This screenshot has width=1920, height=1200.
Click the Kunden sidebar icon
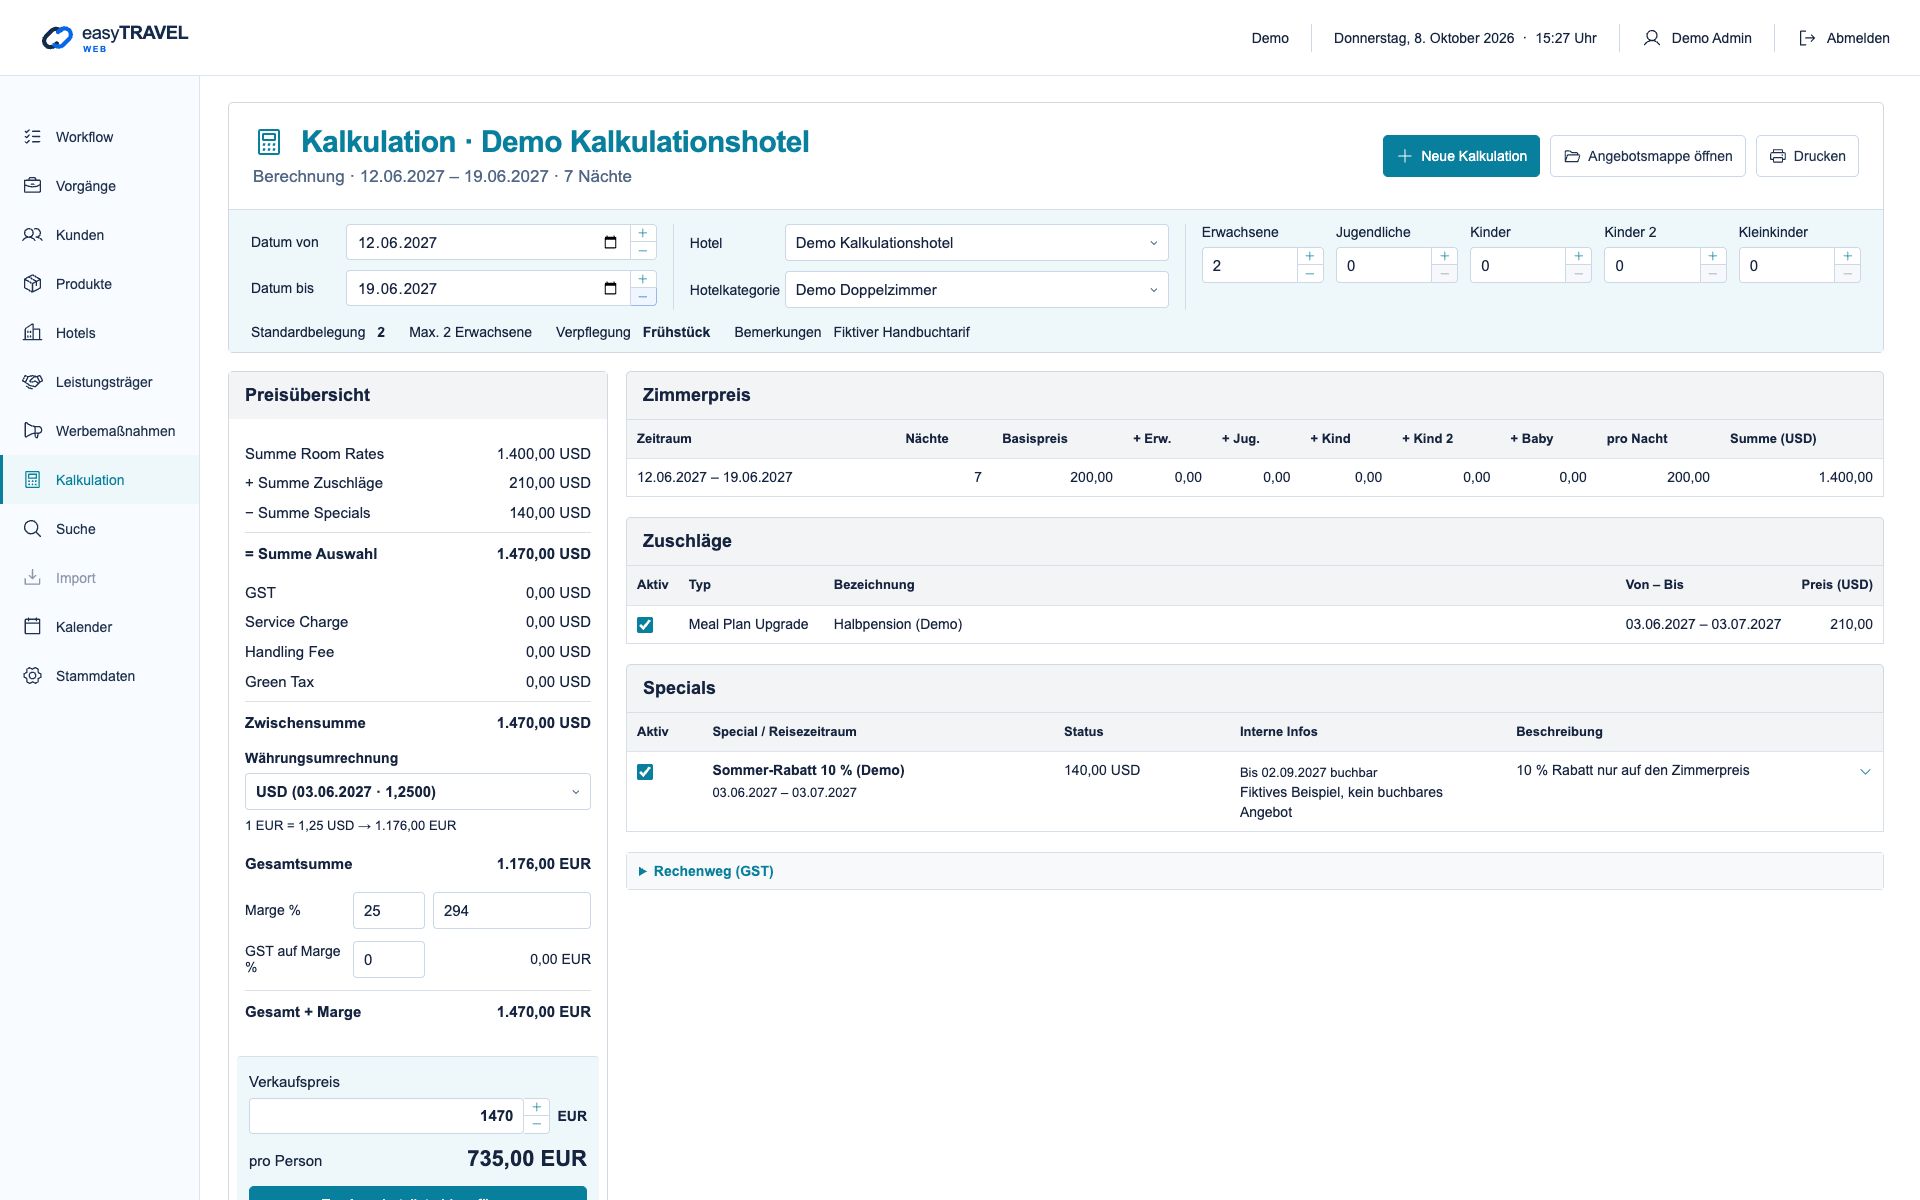(x=33, y=235)
